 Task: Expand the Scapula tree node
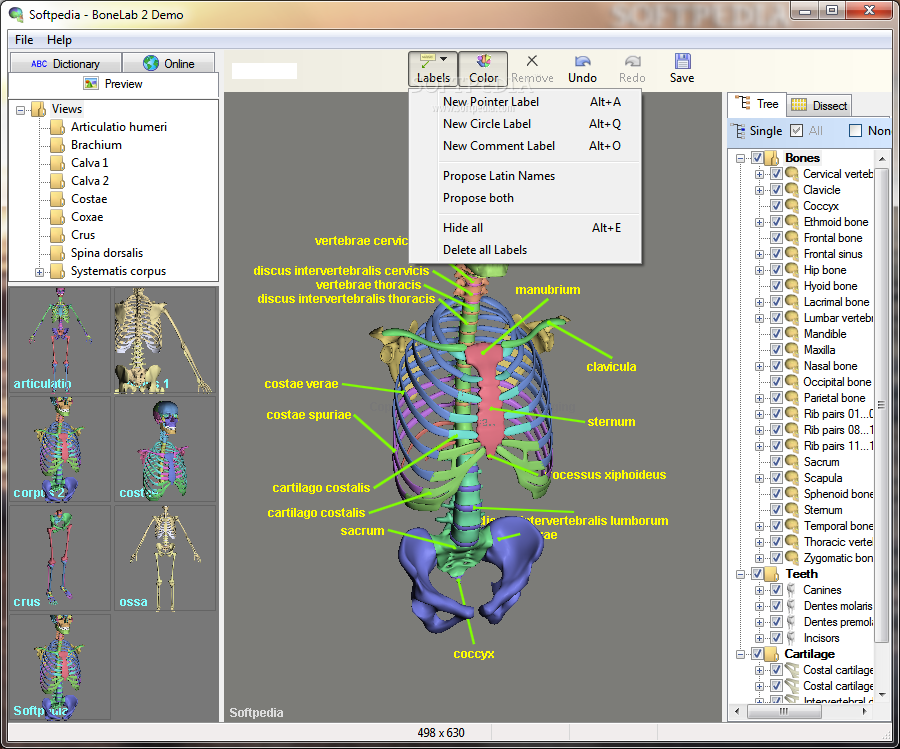(x=759, y=478)
